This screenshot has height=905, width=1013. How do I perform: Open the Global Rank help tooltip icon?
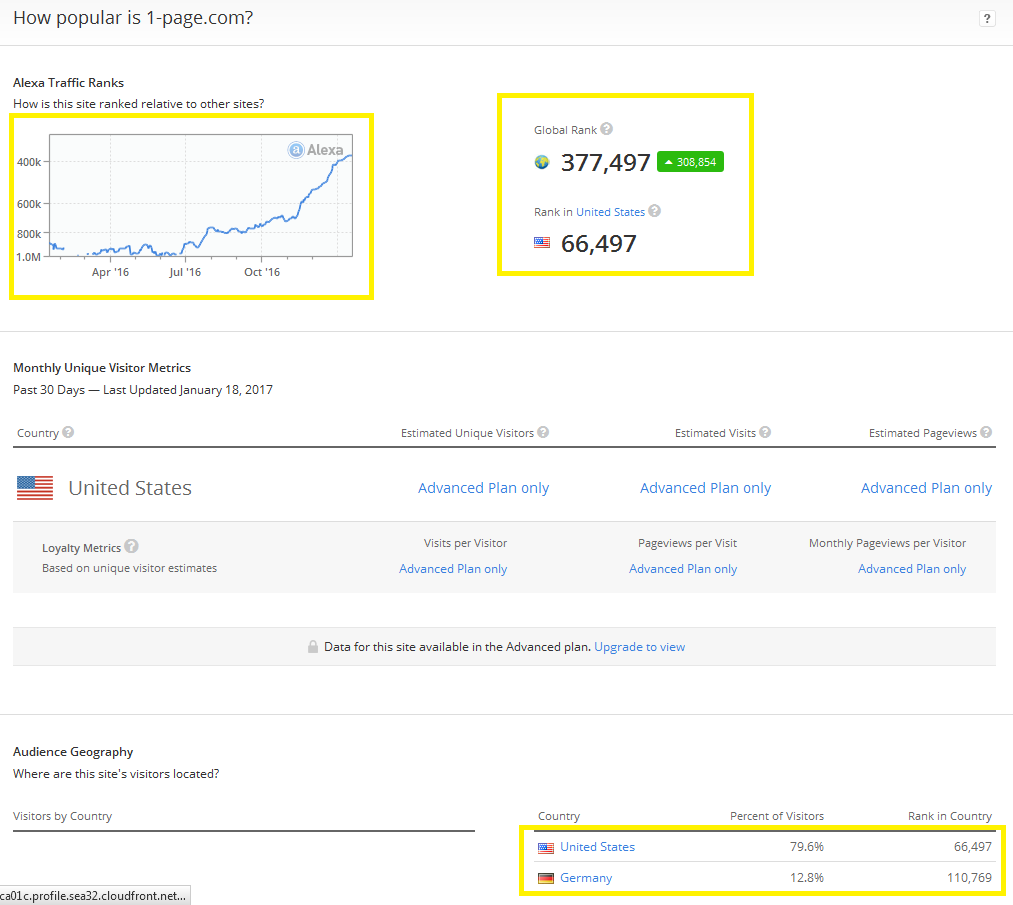click(606, 129)
